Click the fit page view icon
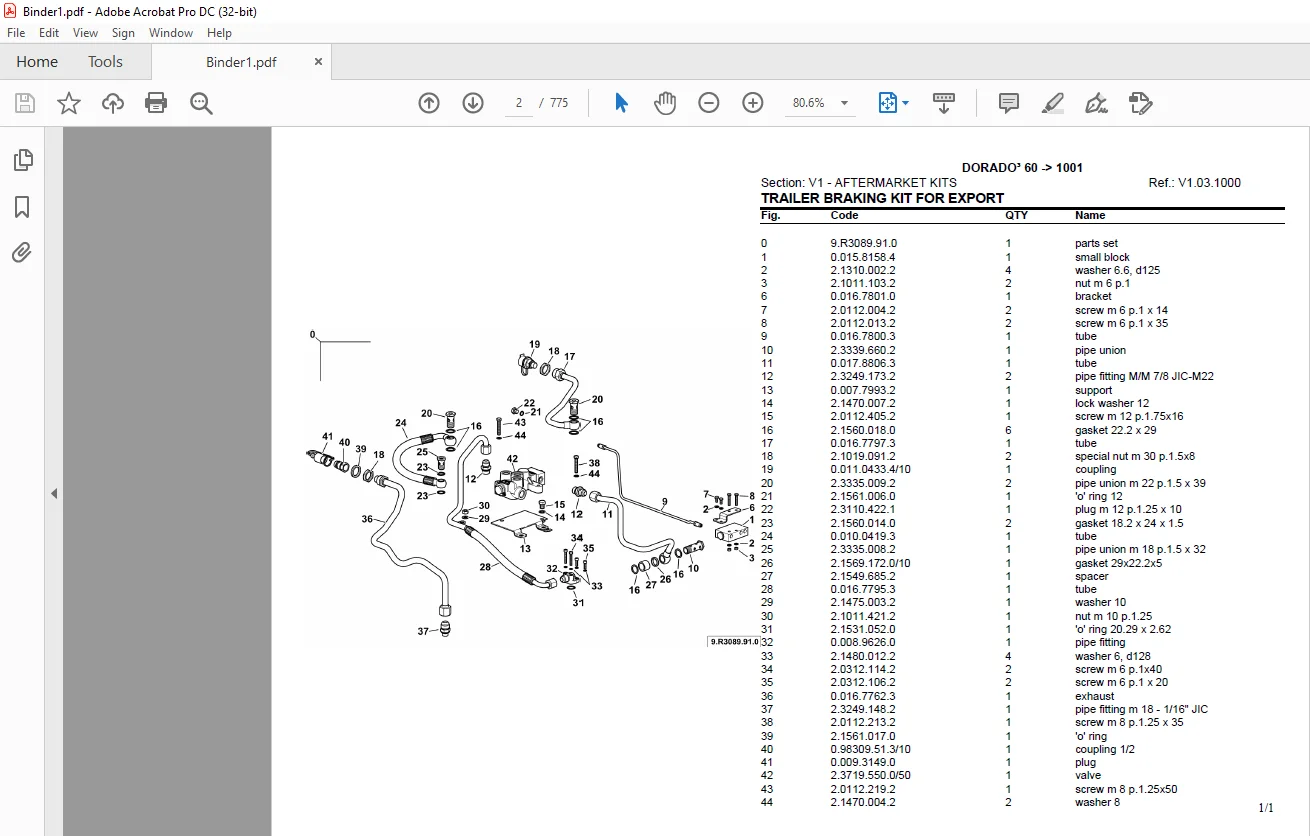This screenshot has width=1310, height=836. (x=887, y=103)
